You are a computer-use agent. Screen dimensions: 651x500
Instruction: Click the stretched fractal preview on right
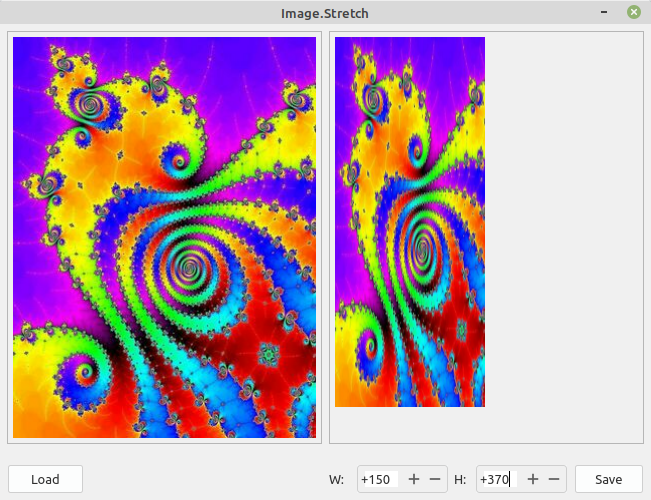click(x=410, y=222)
